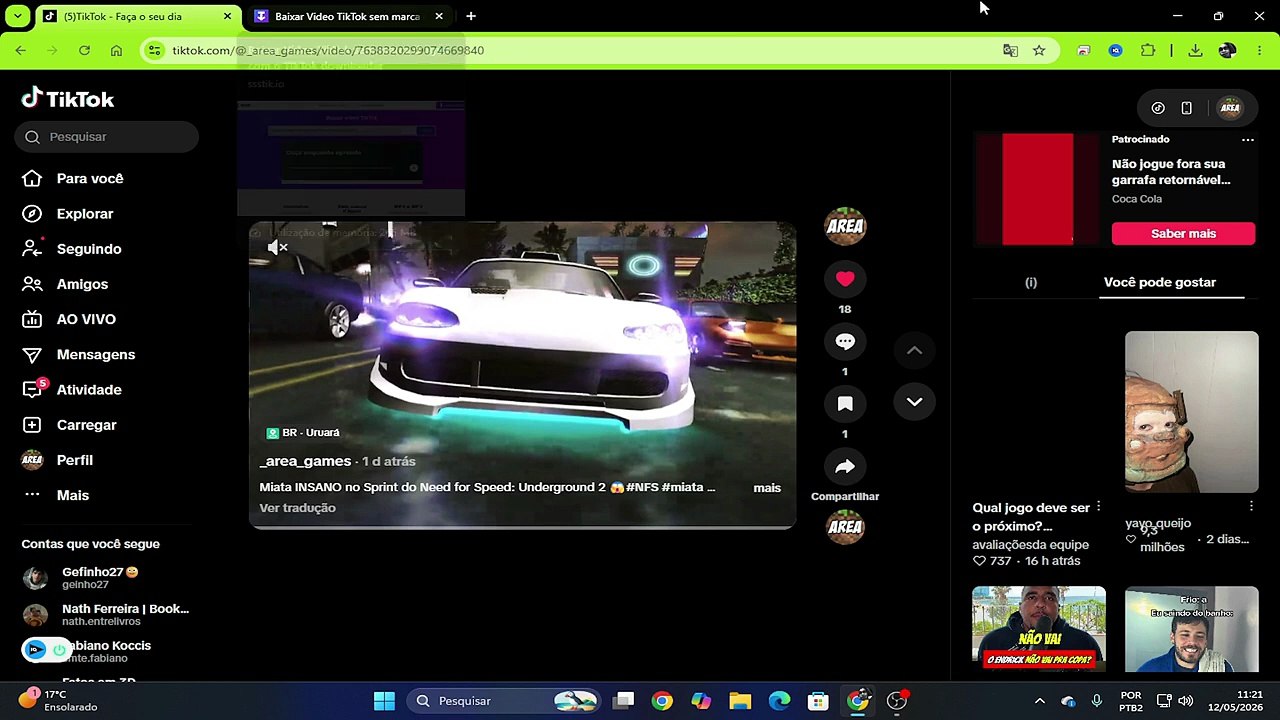The image size is (1280, 720).
Task: Like the video with the heart icon
Action: pos(845,279)
